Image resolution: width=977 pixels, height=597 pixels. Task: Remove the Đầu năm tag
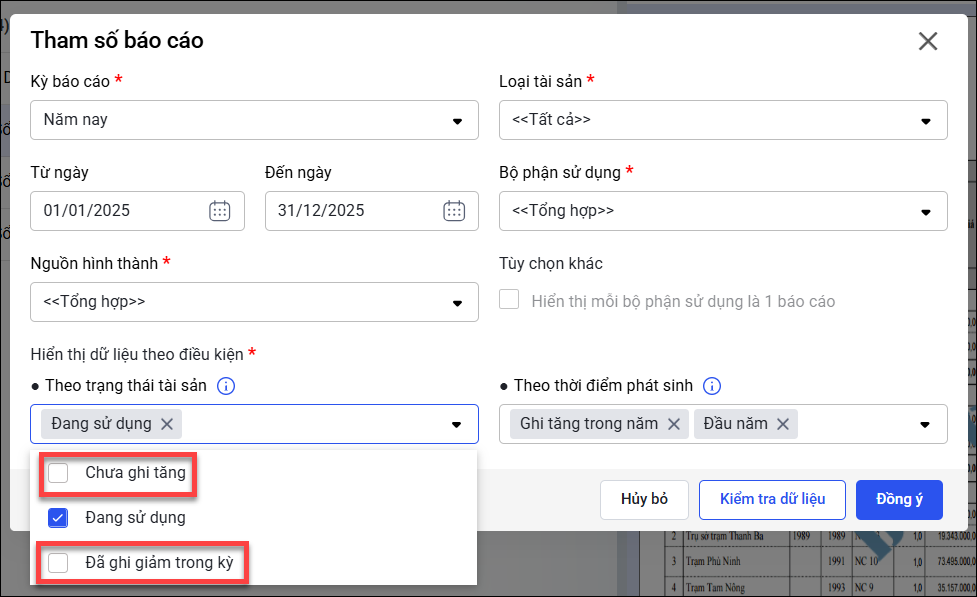pyautogui.click(x=782, y=424)
